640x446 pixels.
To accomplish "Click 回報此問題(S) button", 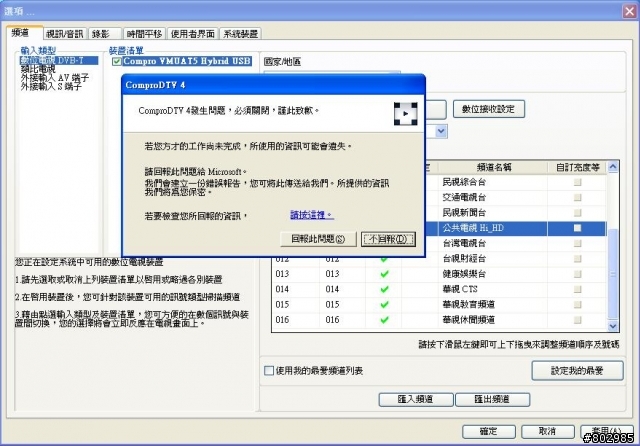I will (x=318, y=239).
